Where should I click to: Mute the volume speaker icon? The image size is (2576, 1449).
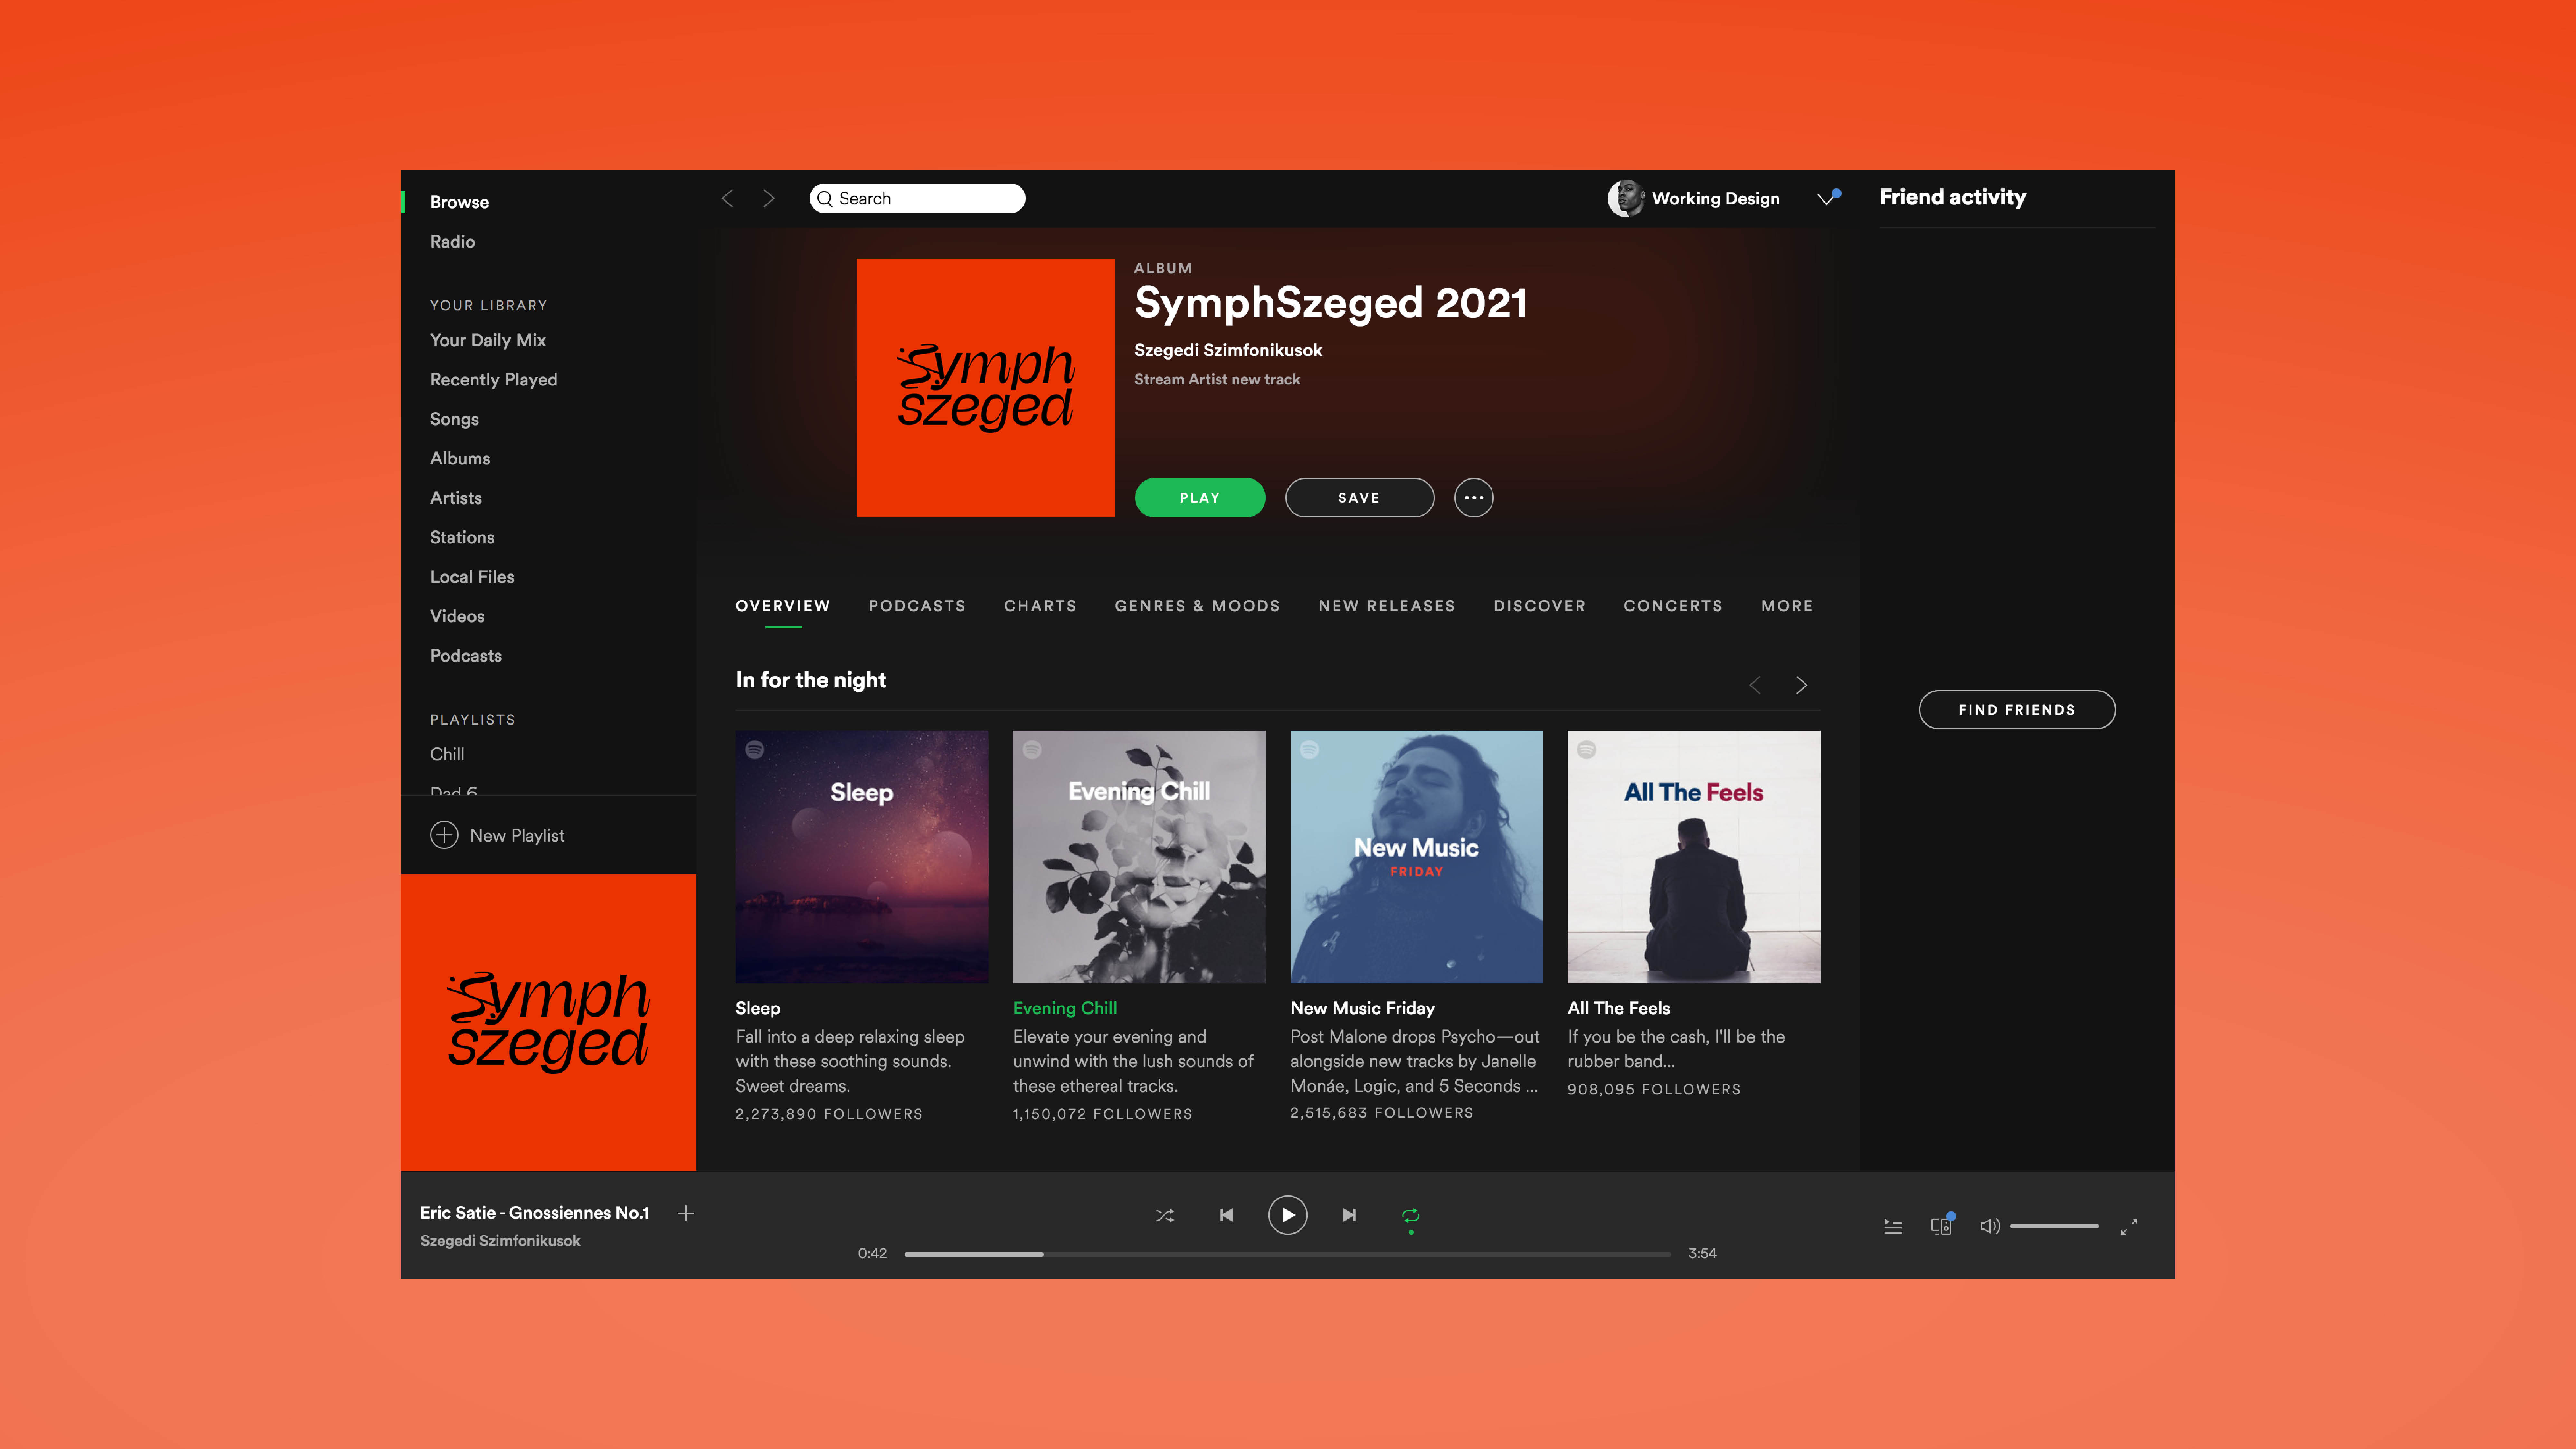(x=1990, y=1226)
